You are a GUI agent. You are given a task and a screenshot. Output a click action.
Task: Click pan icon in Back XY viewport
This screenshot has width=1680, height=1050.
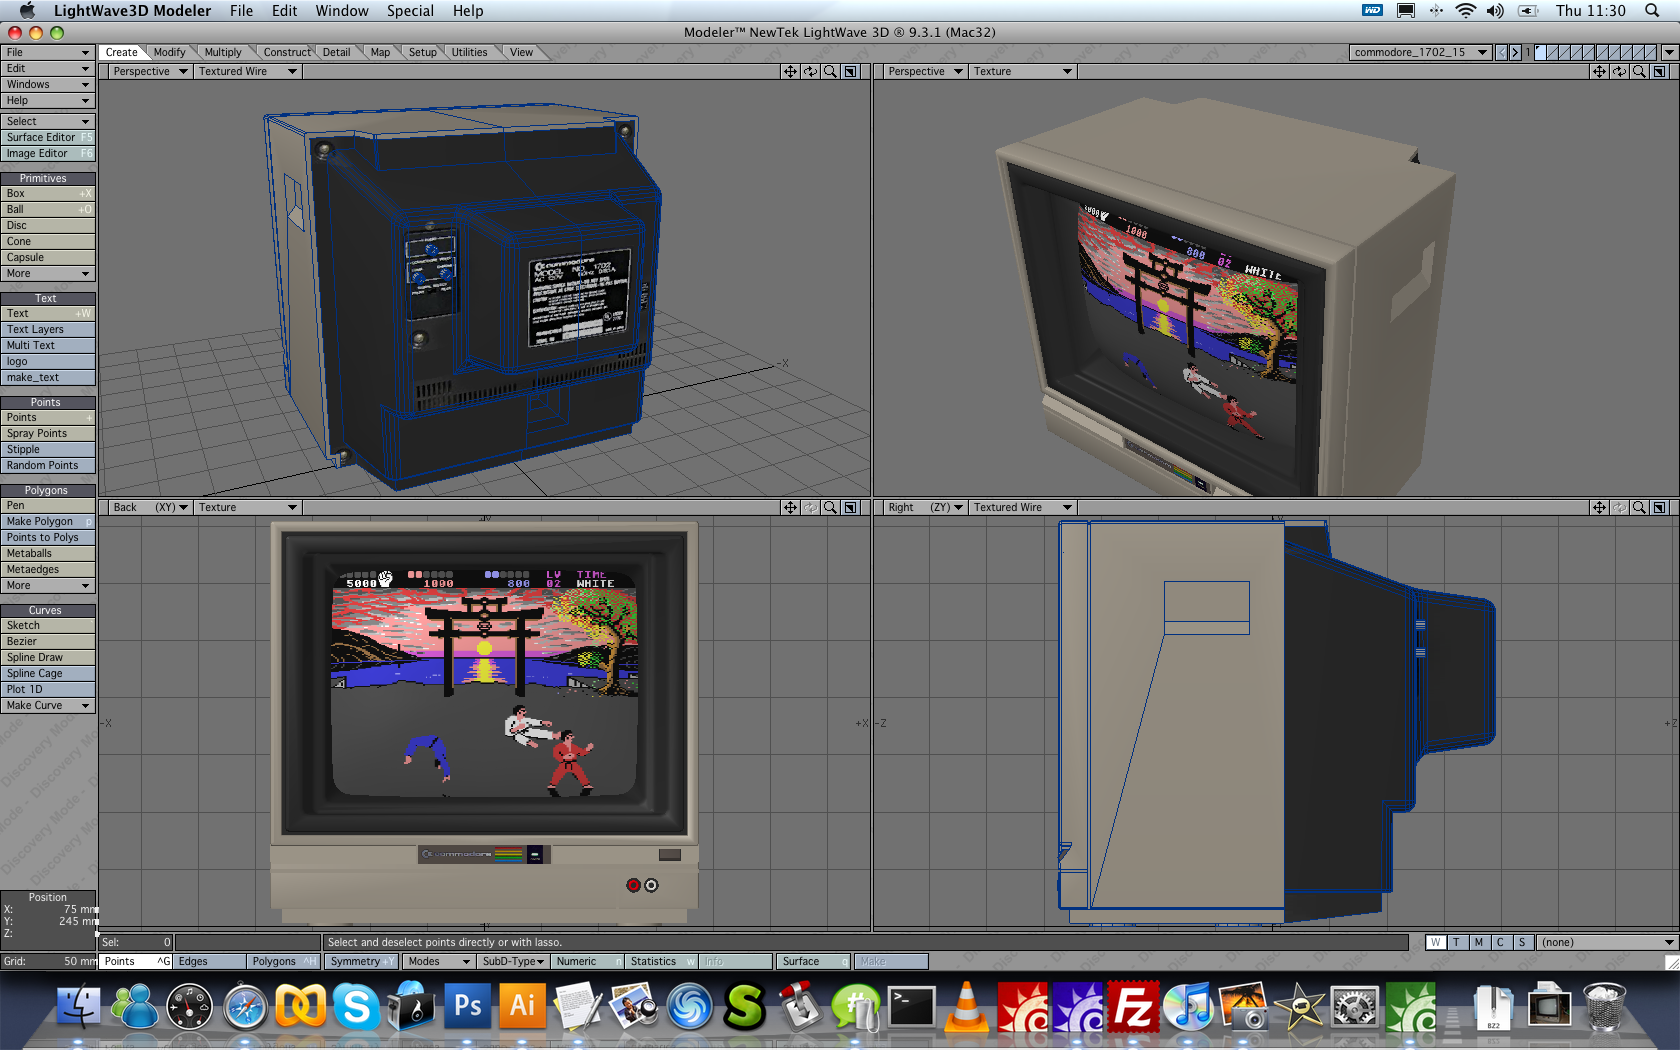coord(790,508)
